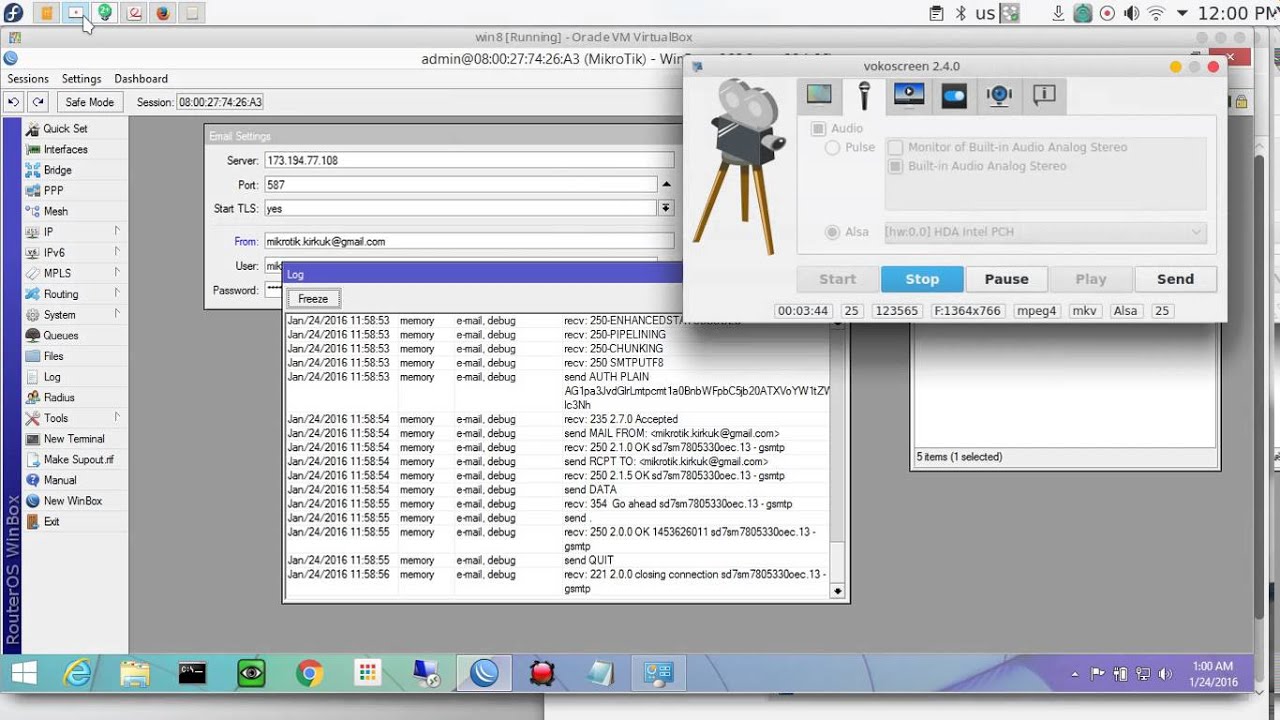Switch to vokoscreen webcam tab
The width and height of the screenshot is (1280, 720).
(x=999, y=95)
